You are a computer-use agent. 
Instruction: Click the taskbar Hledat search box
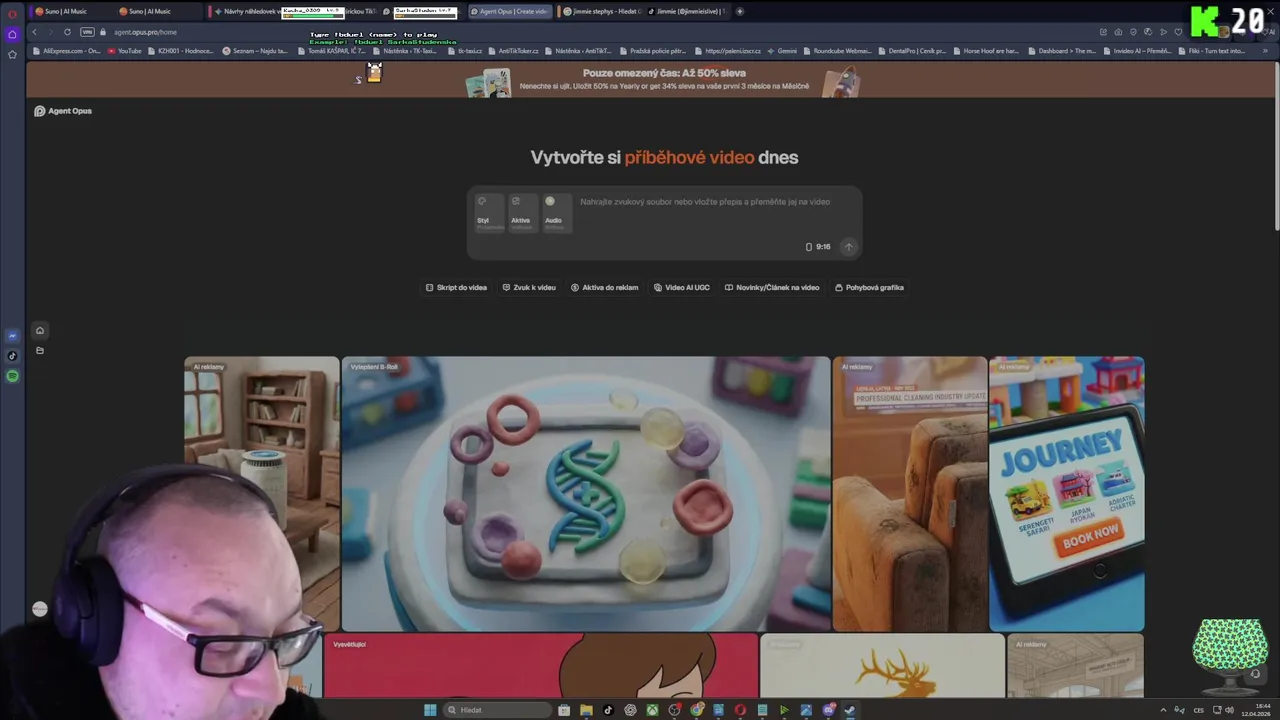coord(499,710)
